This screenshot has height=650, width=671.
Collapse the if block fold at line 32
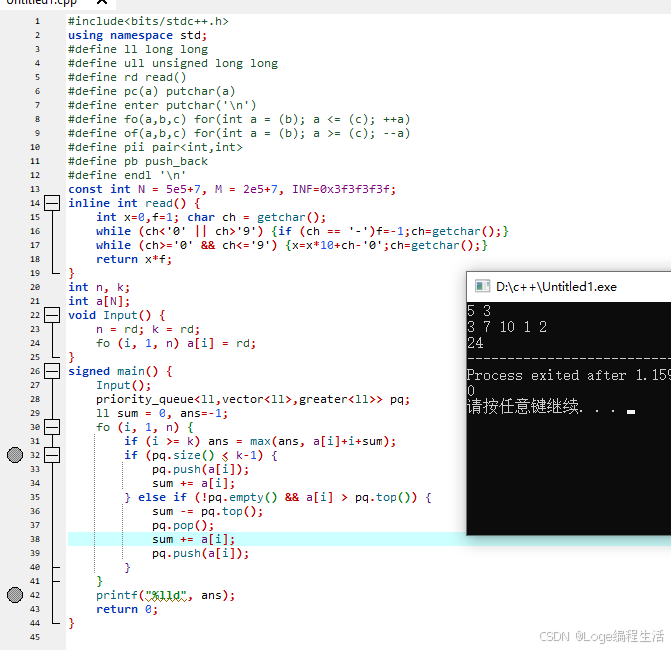pos(52,455)
